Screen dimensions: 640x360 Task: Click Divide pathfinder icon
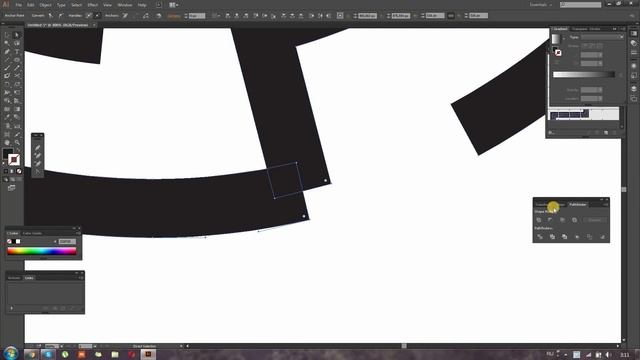click(540, 237)
